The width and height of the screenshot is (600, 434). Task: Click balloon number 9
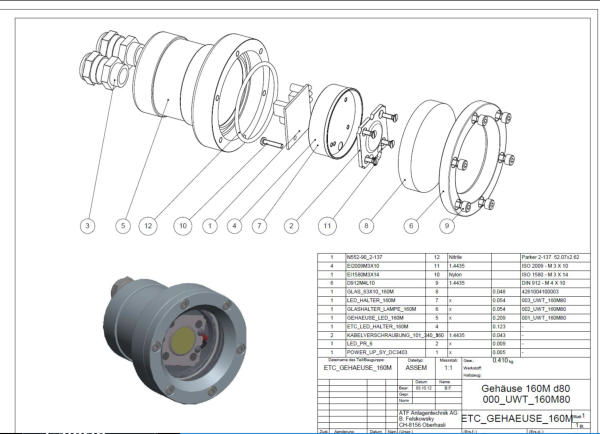447,226
